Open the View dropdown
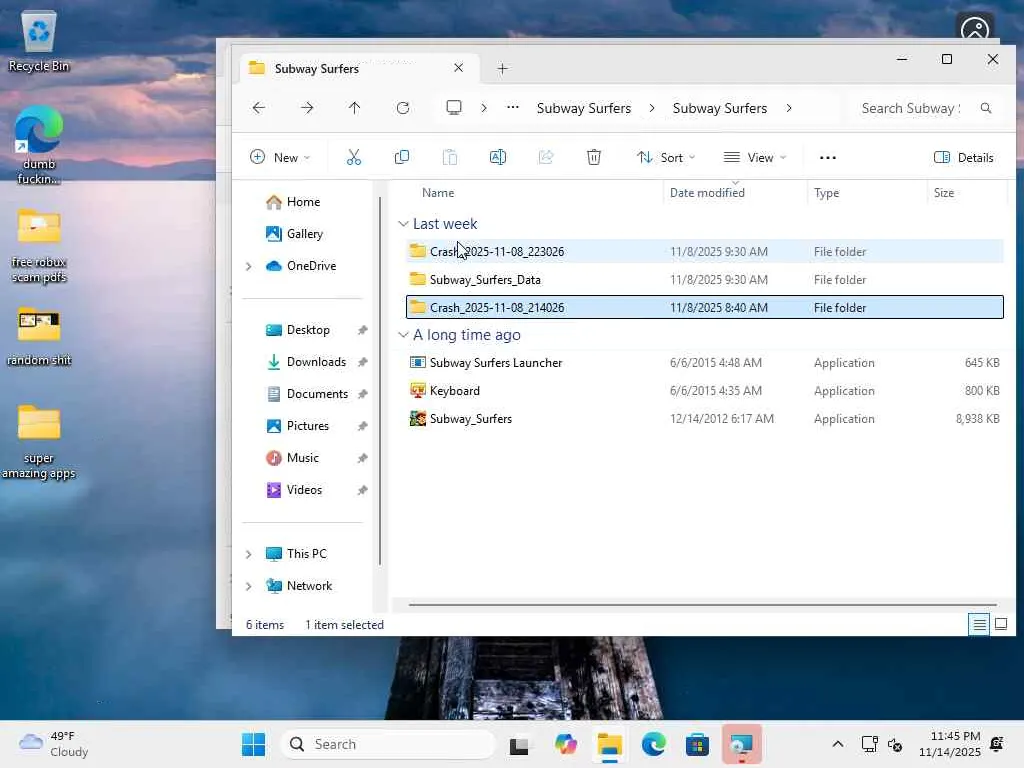The width and height of the screenshot is (1024, 768). point(755,157)
